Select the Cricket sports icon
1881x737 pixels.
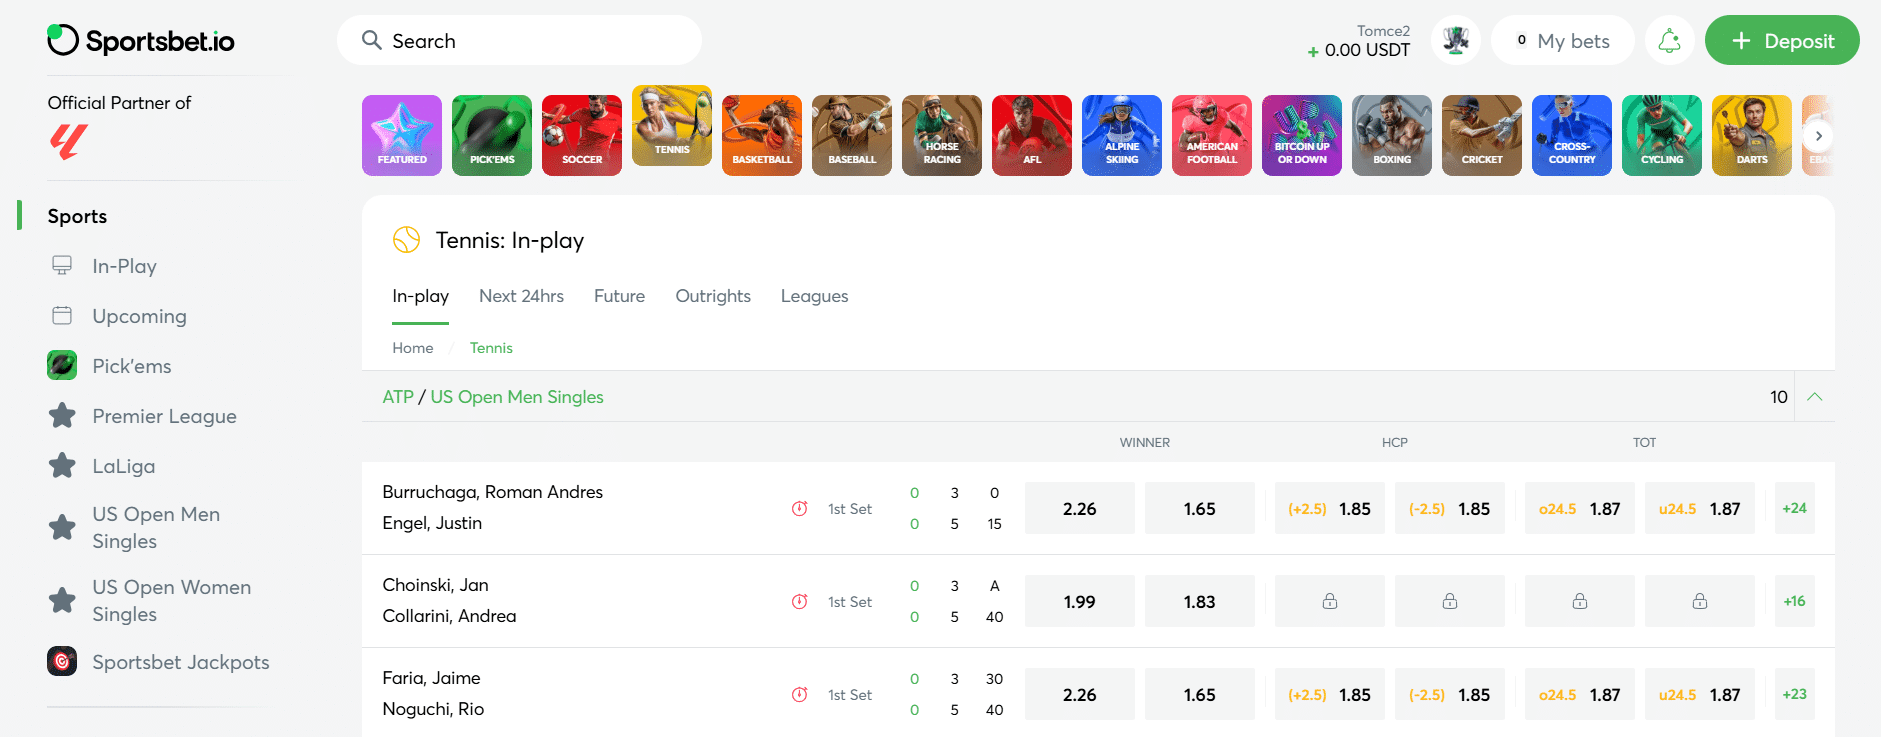pos(1481,135)
